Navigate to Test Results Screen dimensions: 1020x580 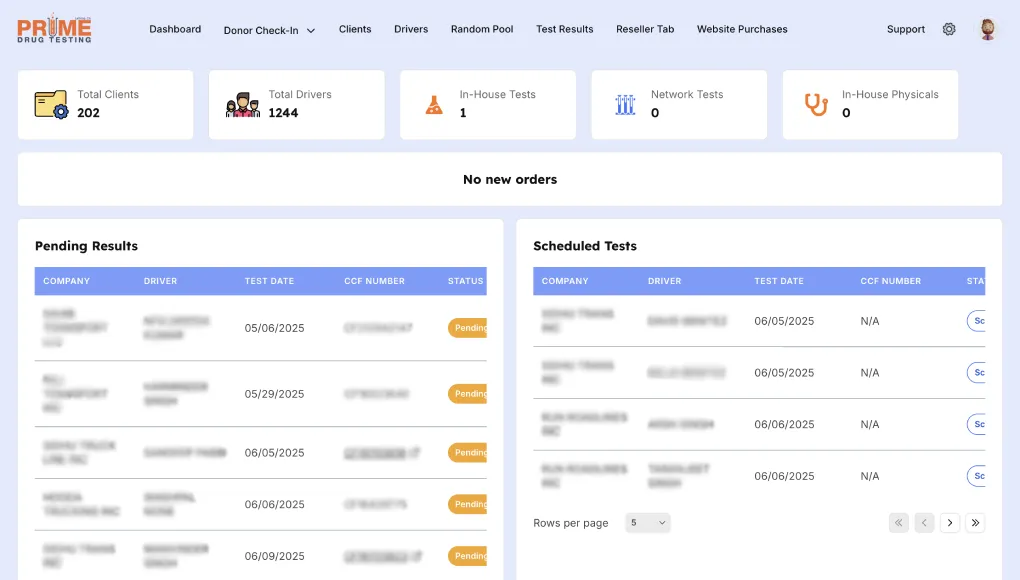coord(564,29)
